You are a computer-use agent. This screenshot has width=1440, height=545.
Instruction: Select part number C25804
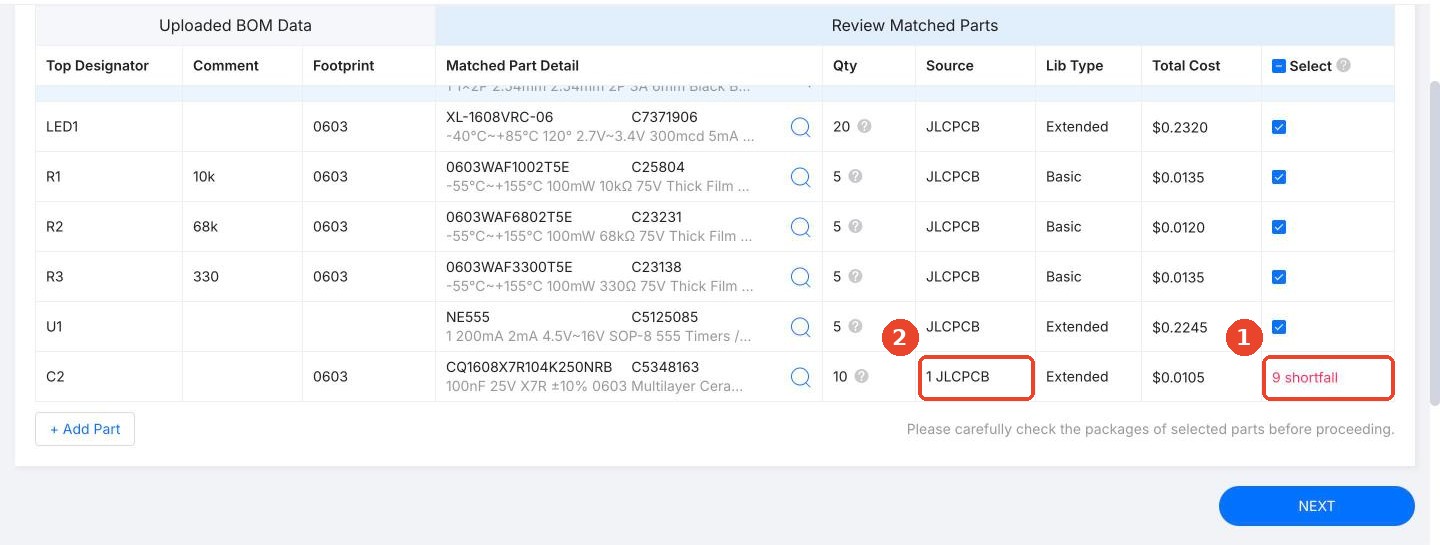pyautogui.click(x=658, y=167)
